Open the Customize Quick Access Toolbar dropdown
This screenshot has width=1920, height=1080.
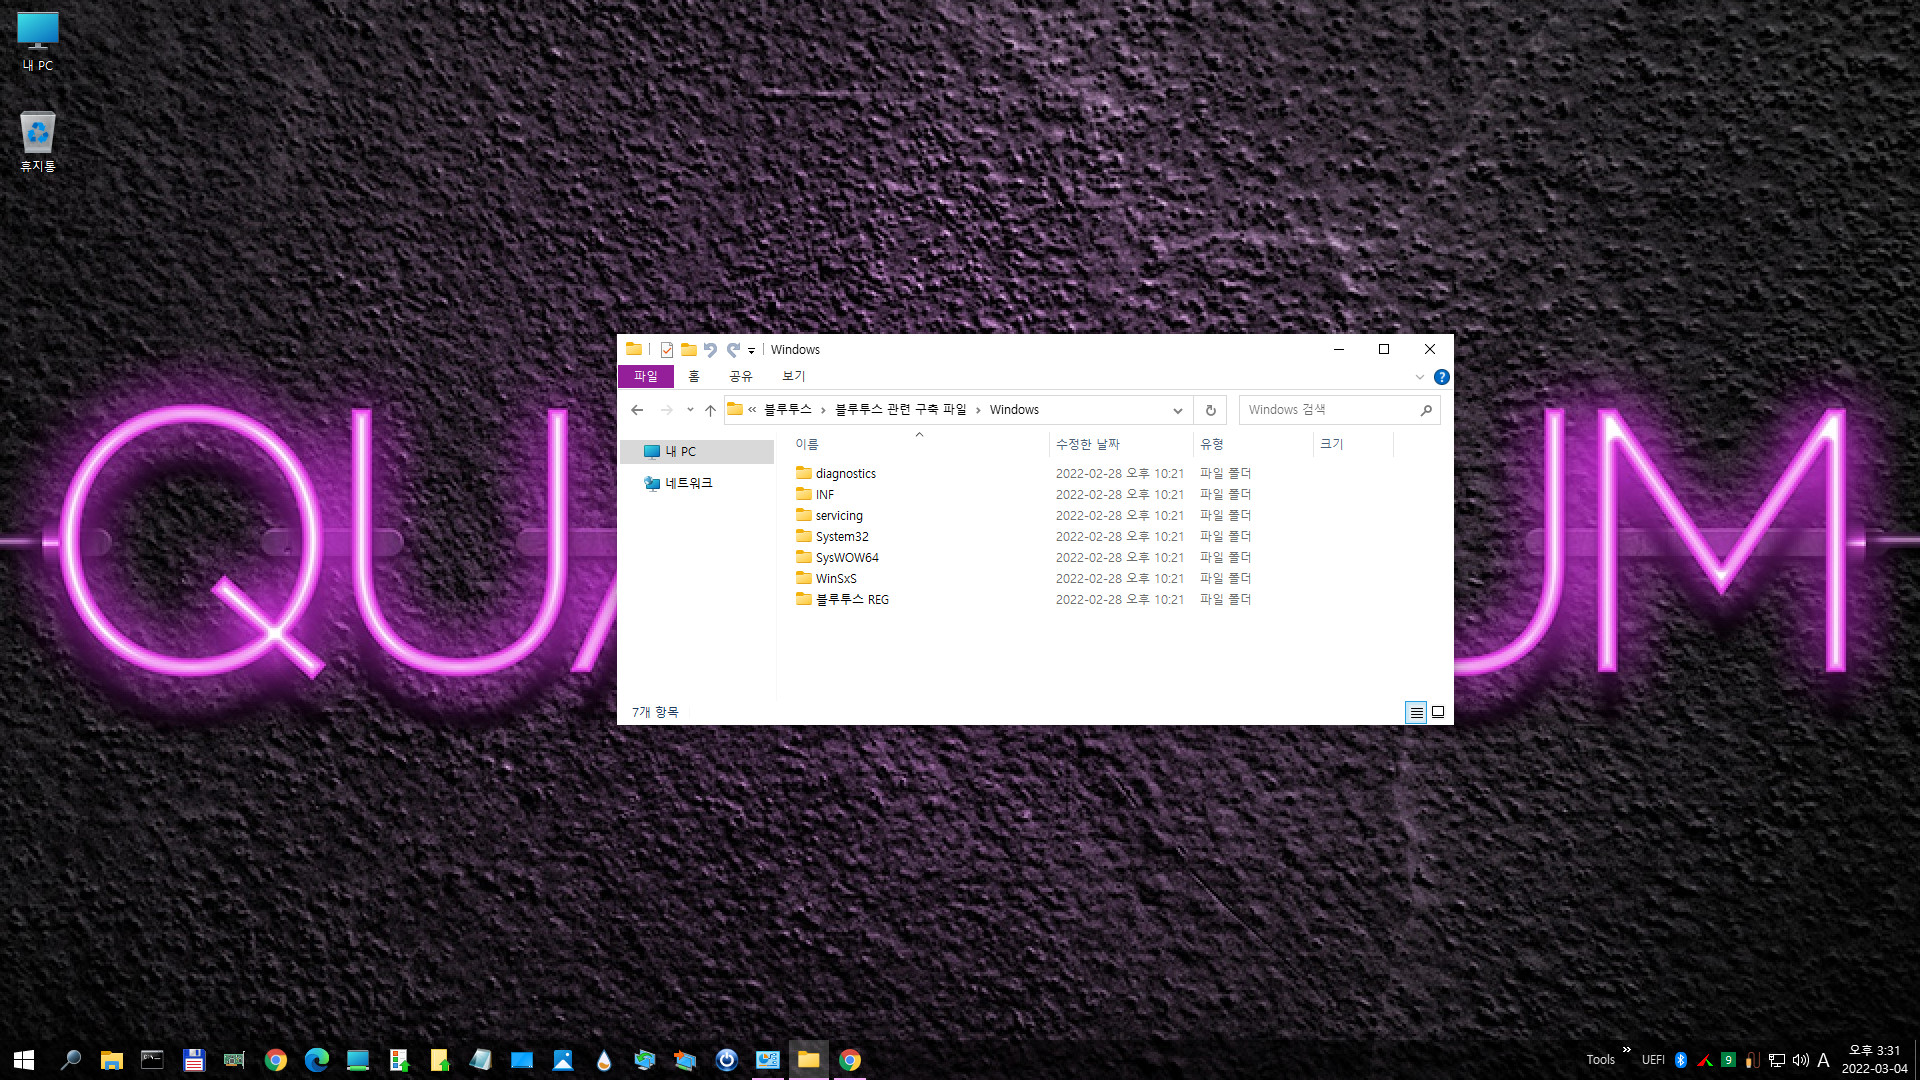[x=751, y=351]
